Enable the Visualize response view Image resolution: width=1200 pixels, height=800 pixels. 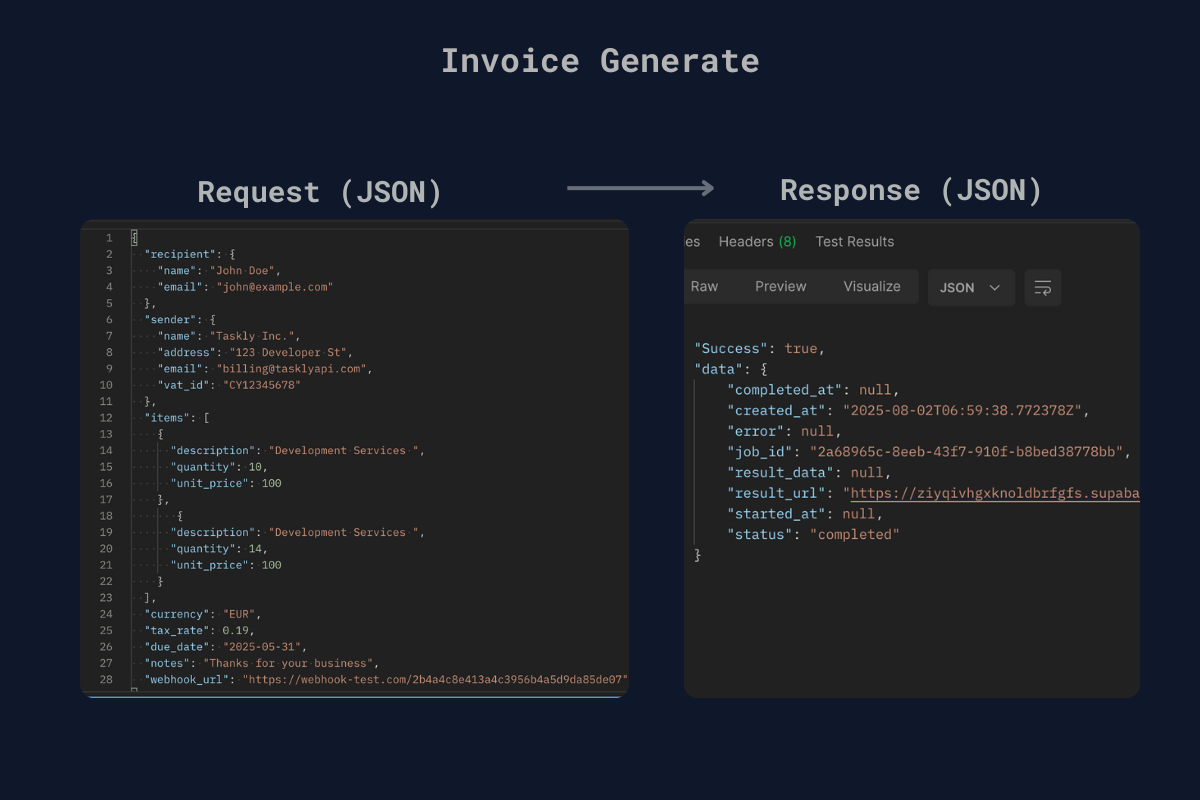coord(871,286)
